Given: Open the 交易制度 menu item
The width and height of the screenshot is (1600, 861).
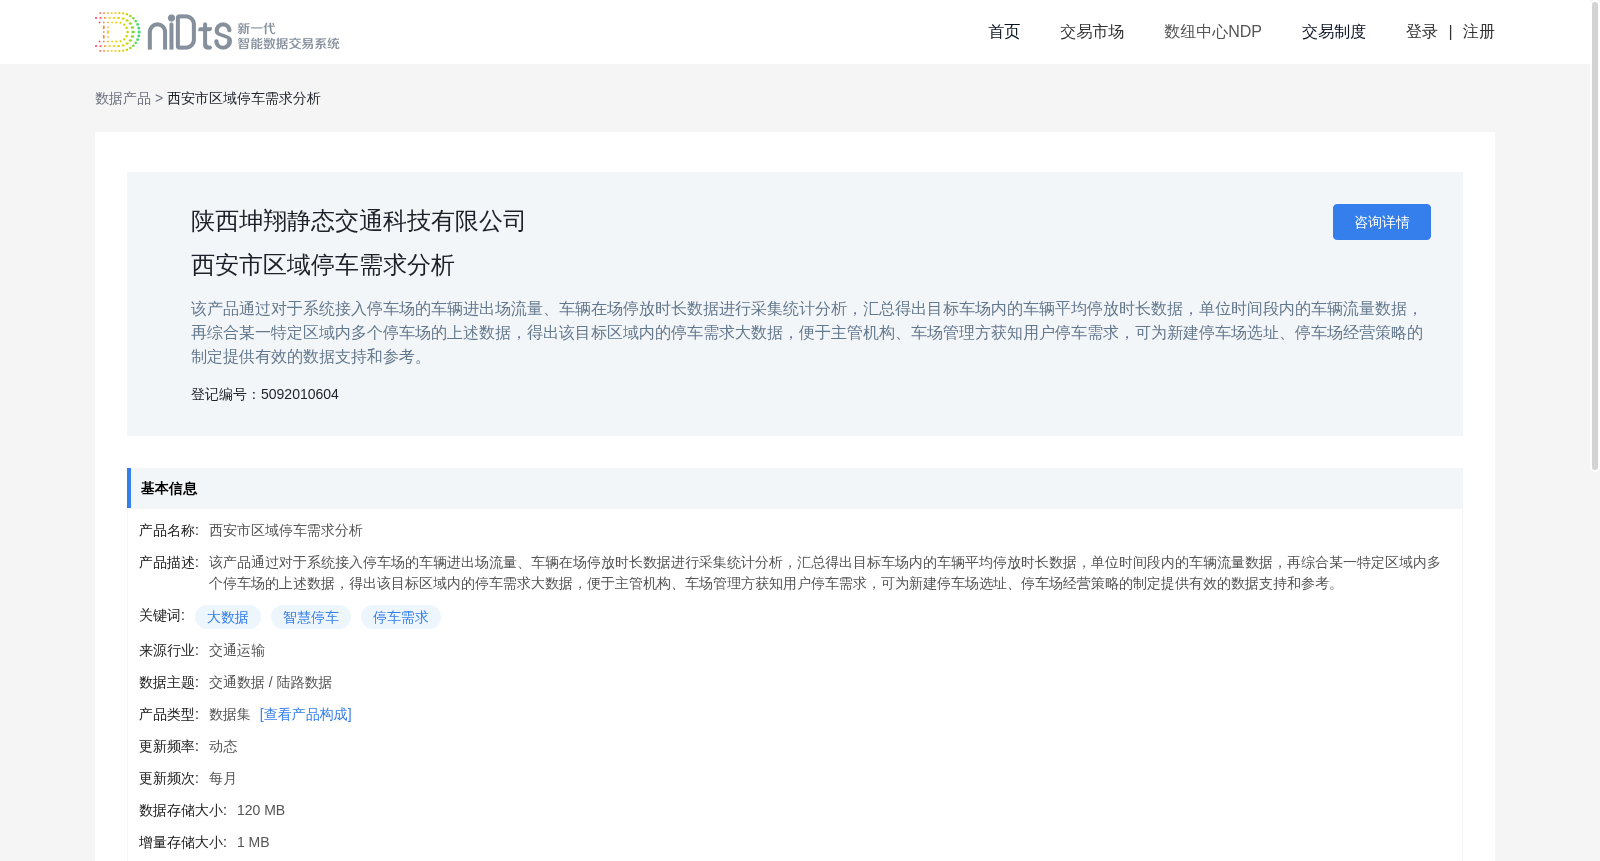Looking at the screenshot, I should (1334, 32).
